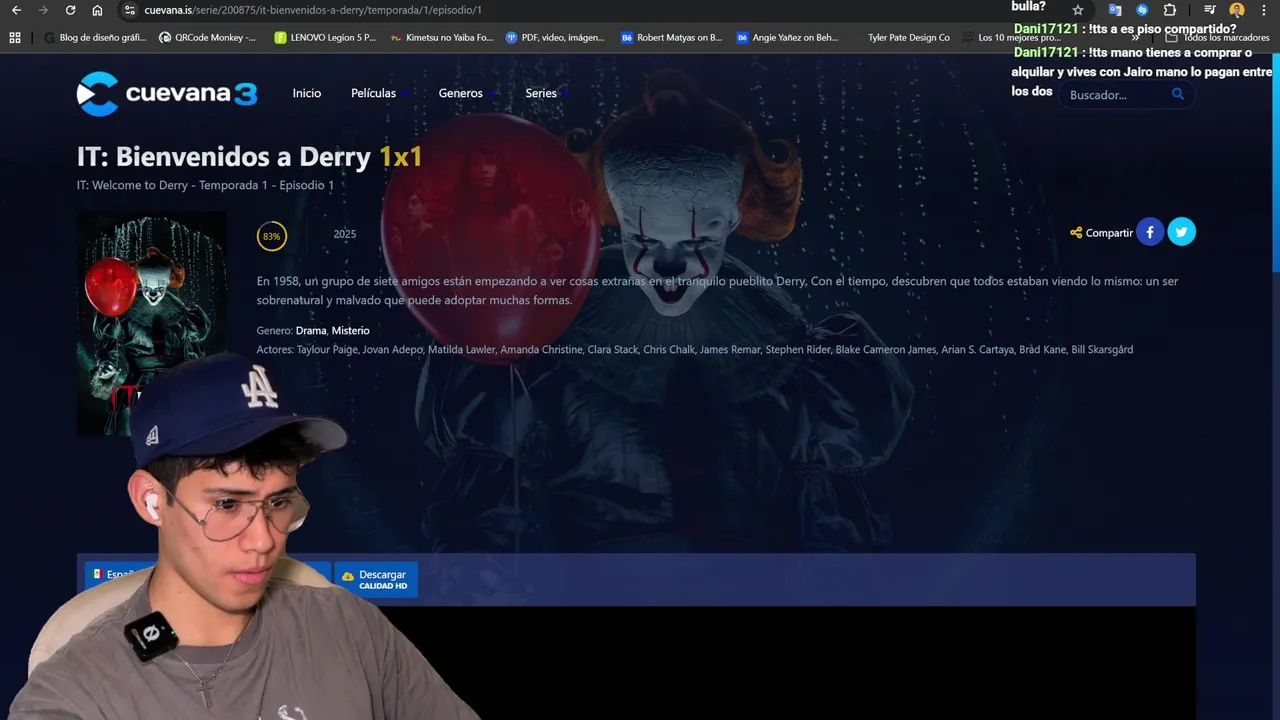1280x720 pixels.
Task: Open actor Clara Stack's page
Action: (x=613, y=350)
